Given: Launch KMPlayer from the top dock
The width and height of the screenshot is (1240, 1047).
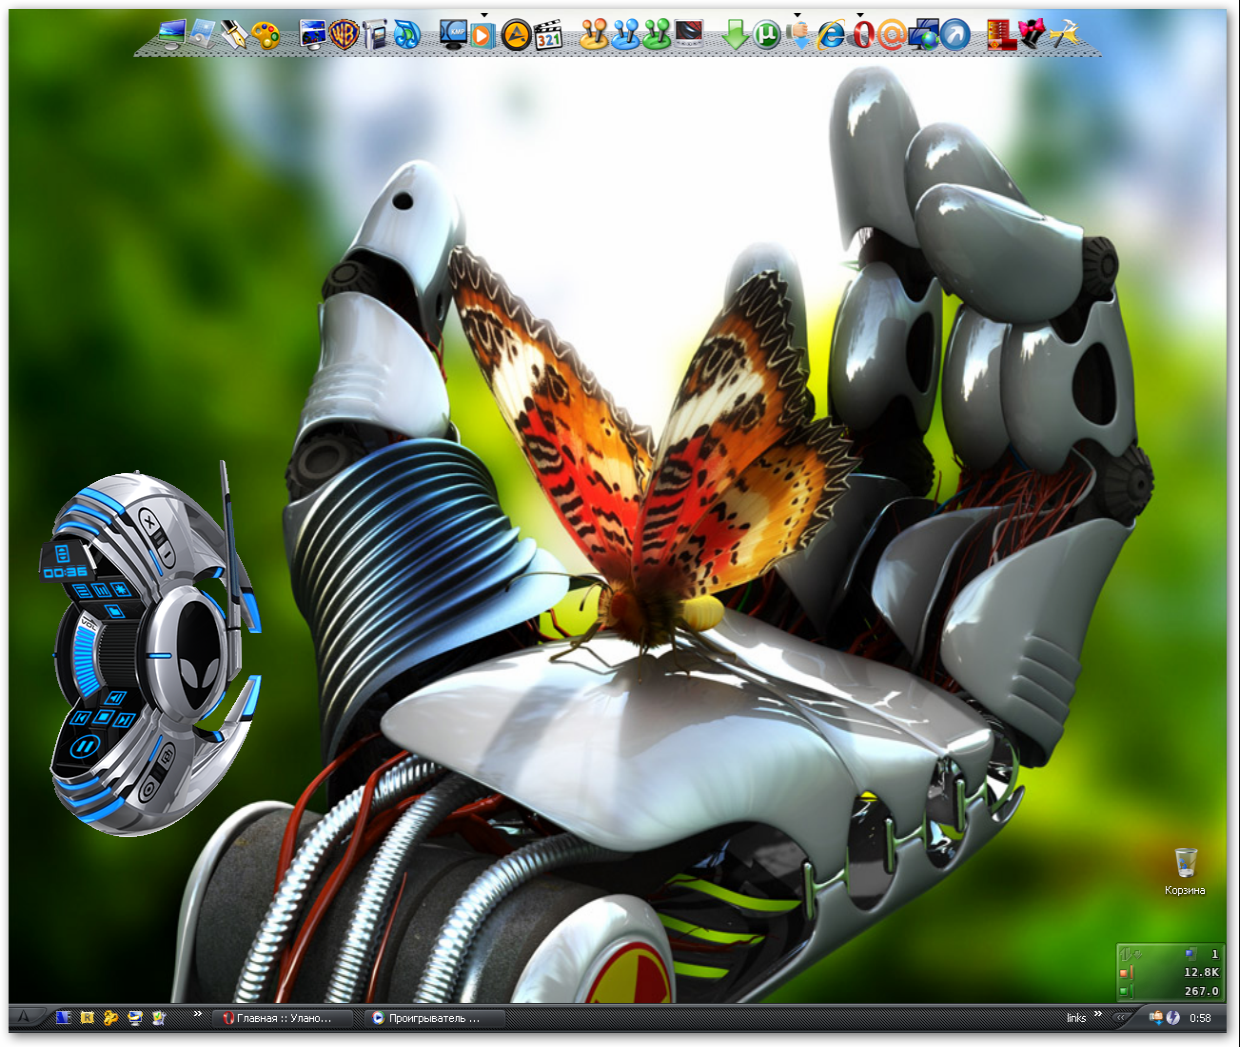Looking at the screenshot, I should [x=452, y=36].
